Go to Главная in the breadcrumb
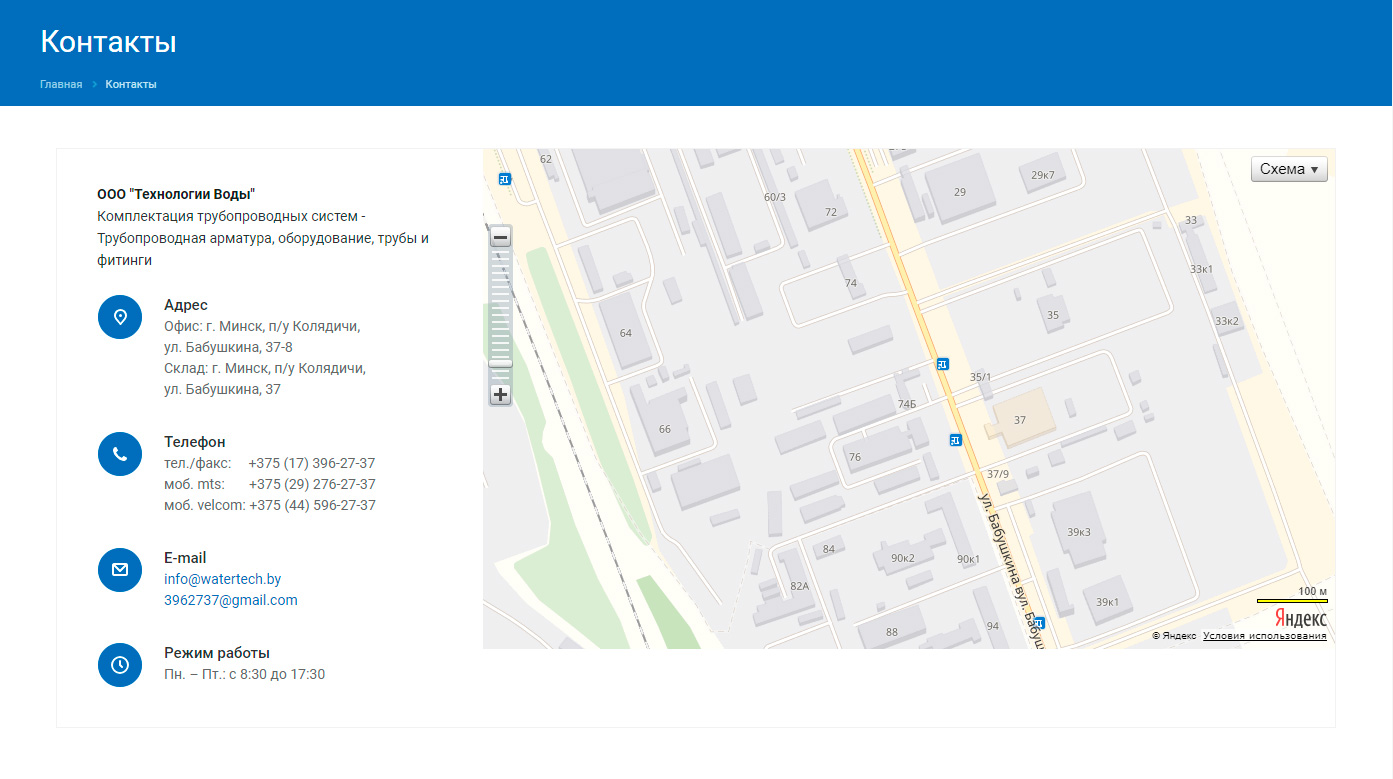Viewport: 1393px width, 779px height. pos(61,84)
